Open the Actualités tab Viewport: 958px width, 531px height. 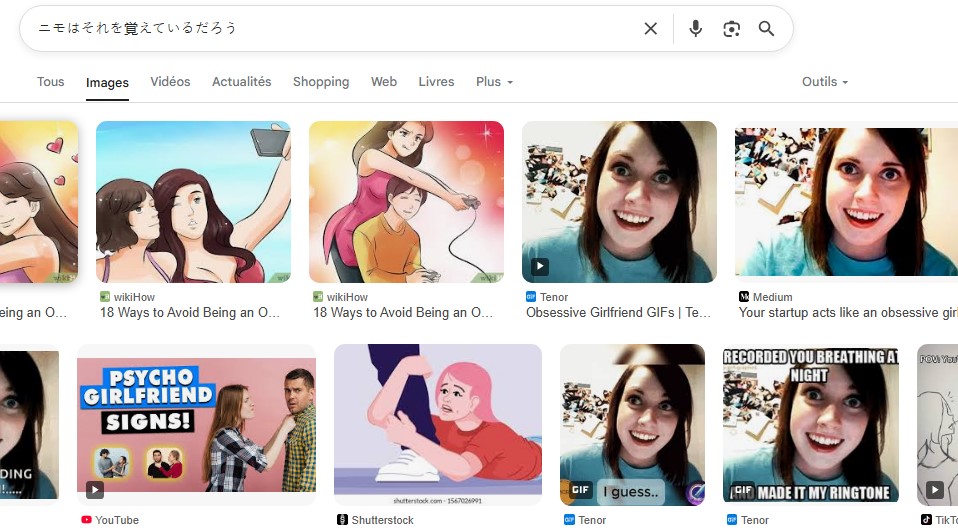241,82
